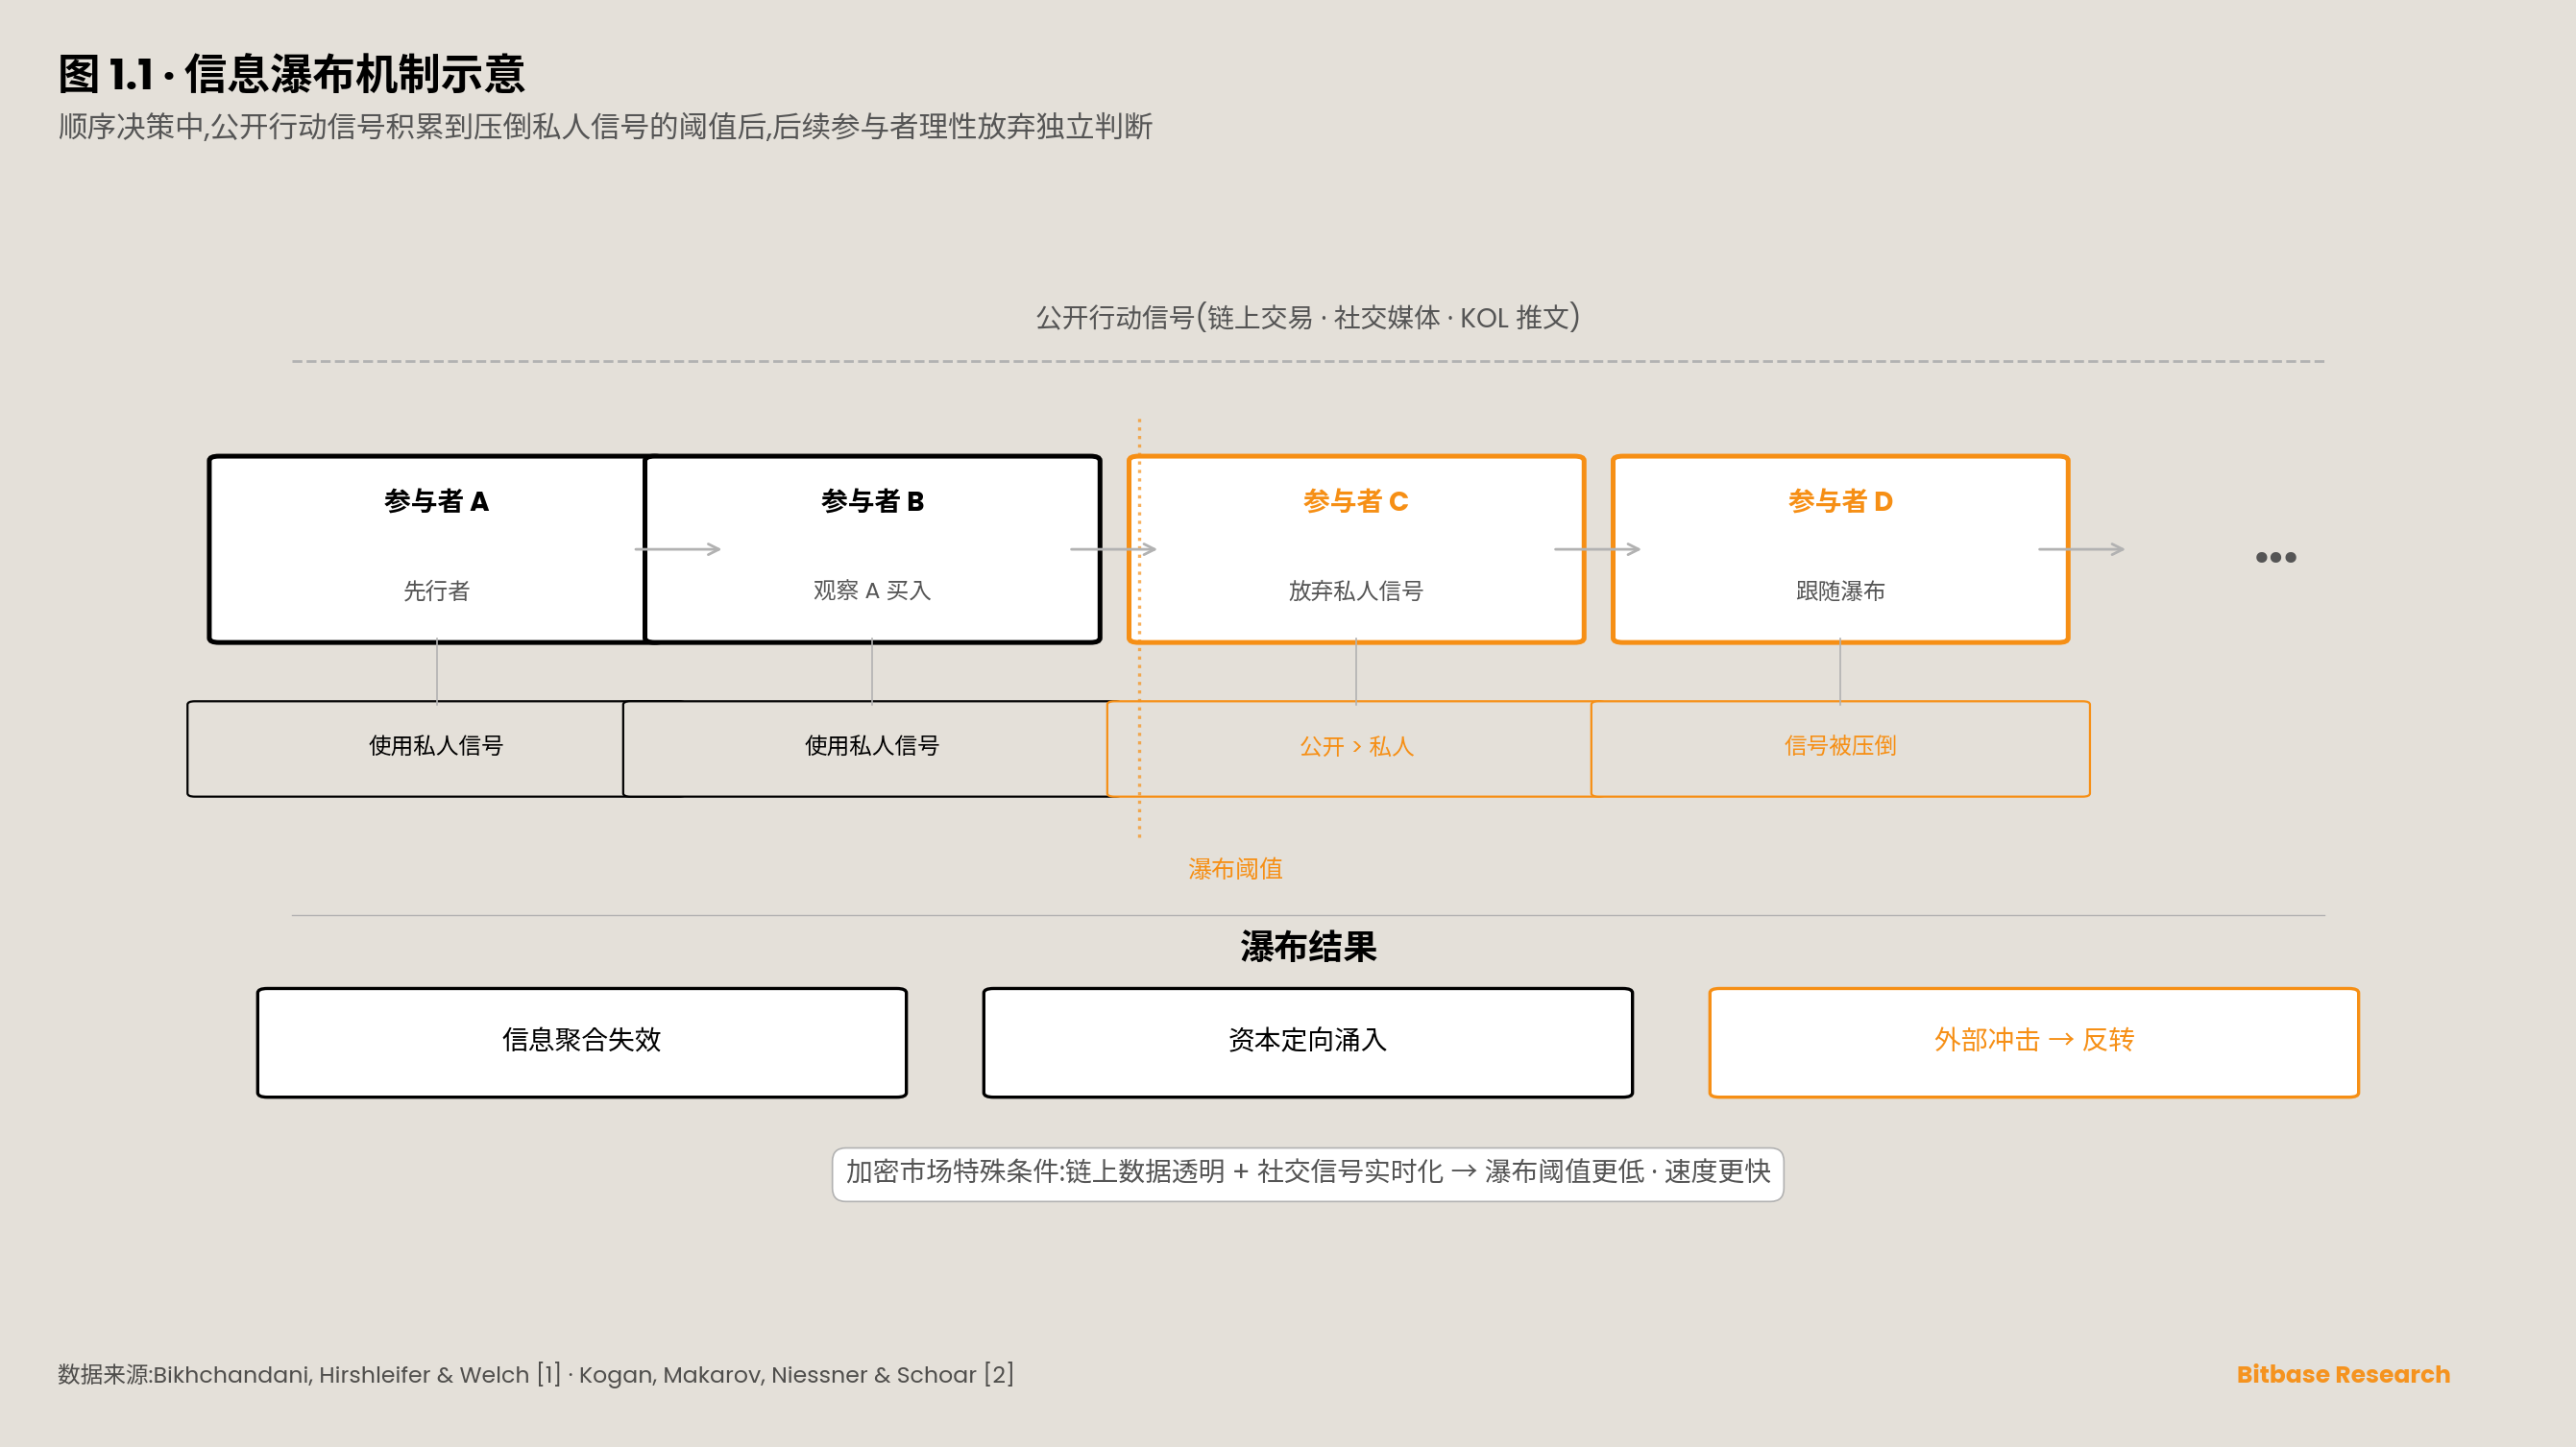
Task: Click the three-dot ellipsis after 参与者 D
Action: point(2275,557)
